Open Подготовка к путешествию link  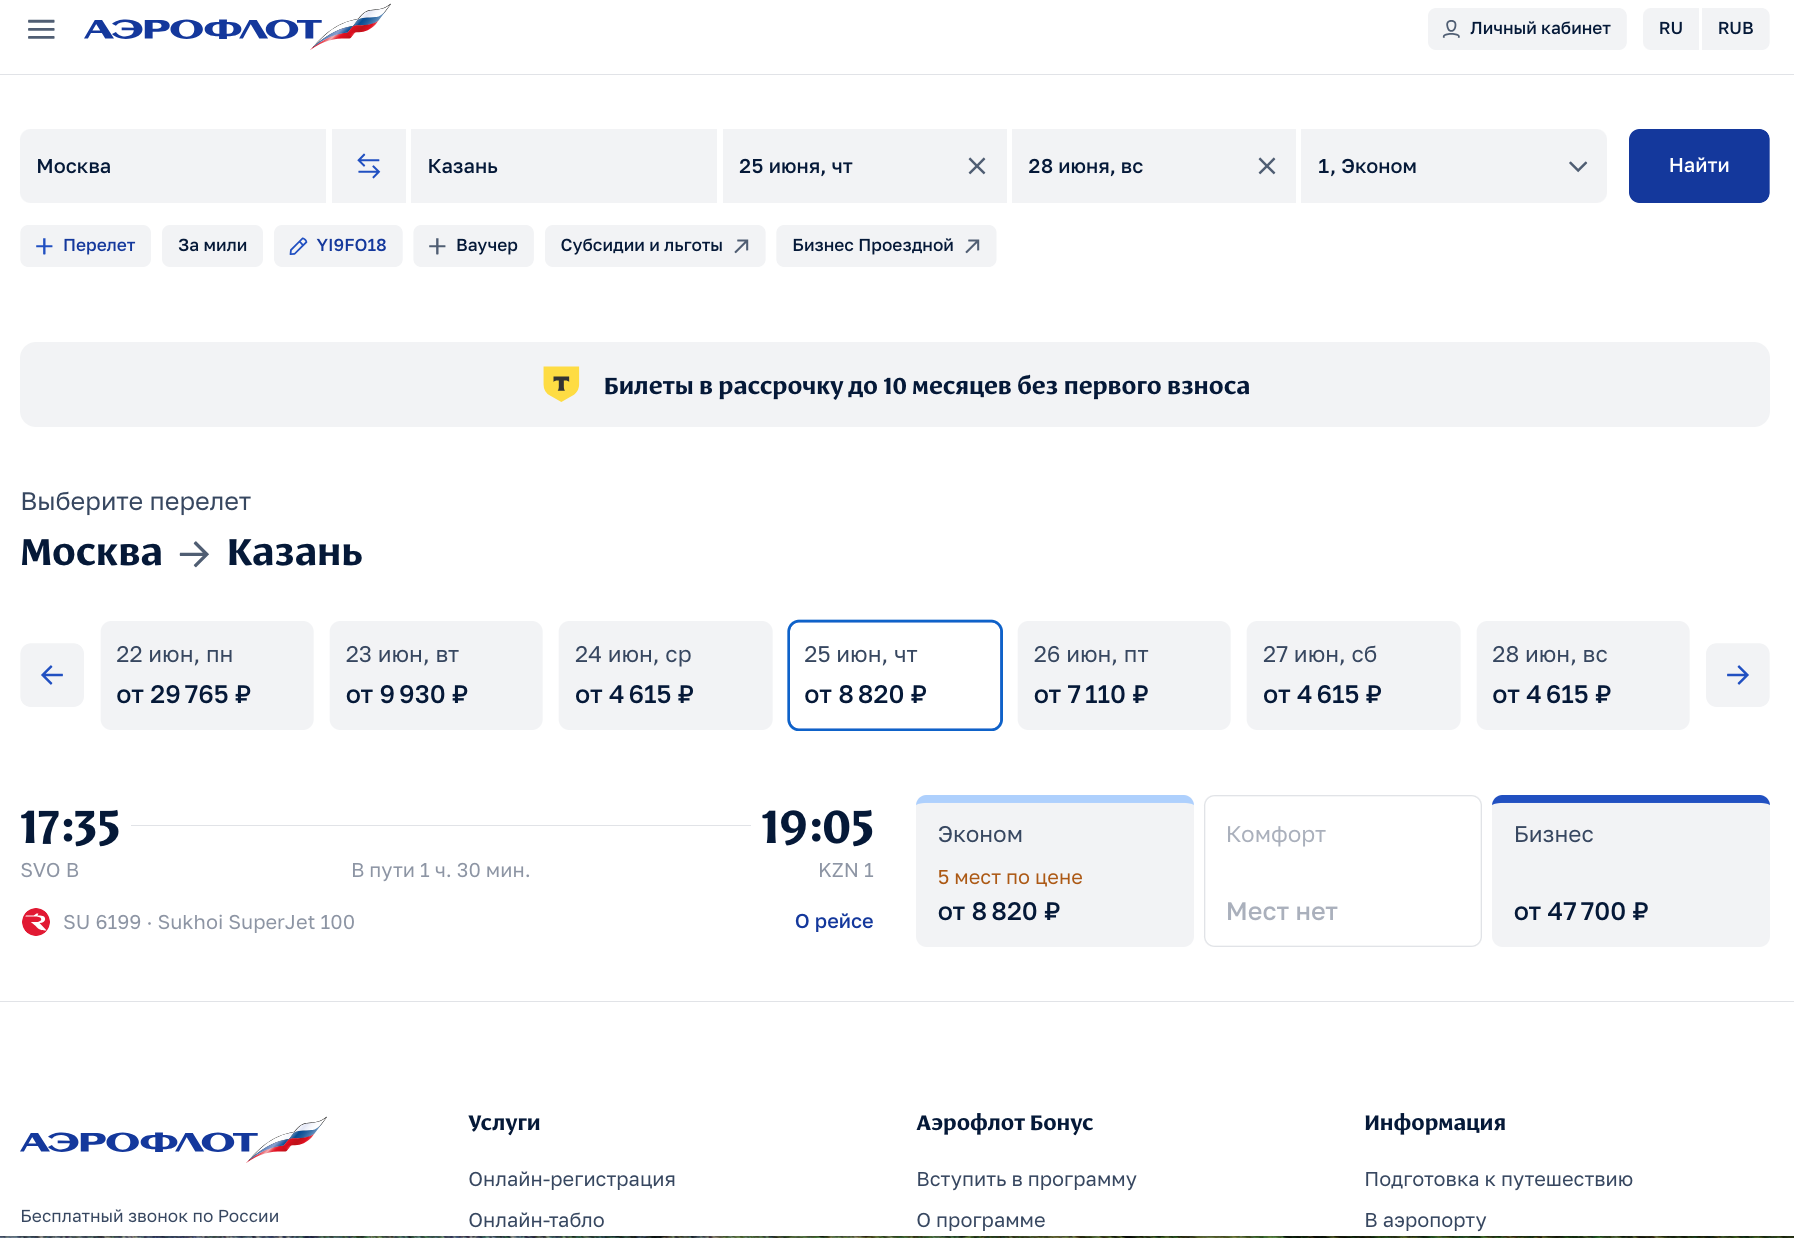[x=1499, y=1179]
